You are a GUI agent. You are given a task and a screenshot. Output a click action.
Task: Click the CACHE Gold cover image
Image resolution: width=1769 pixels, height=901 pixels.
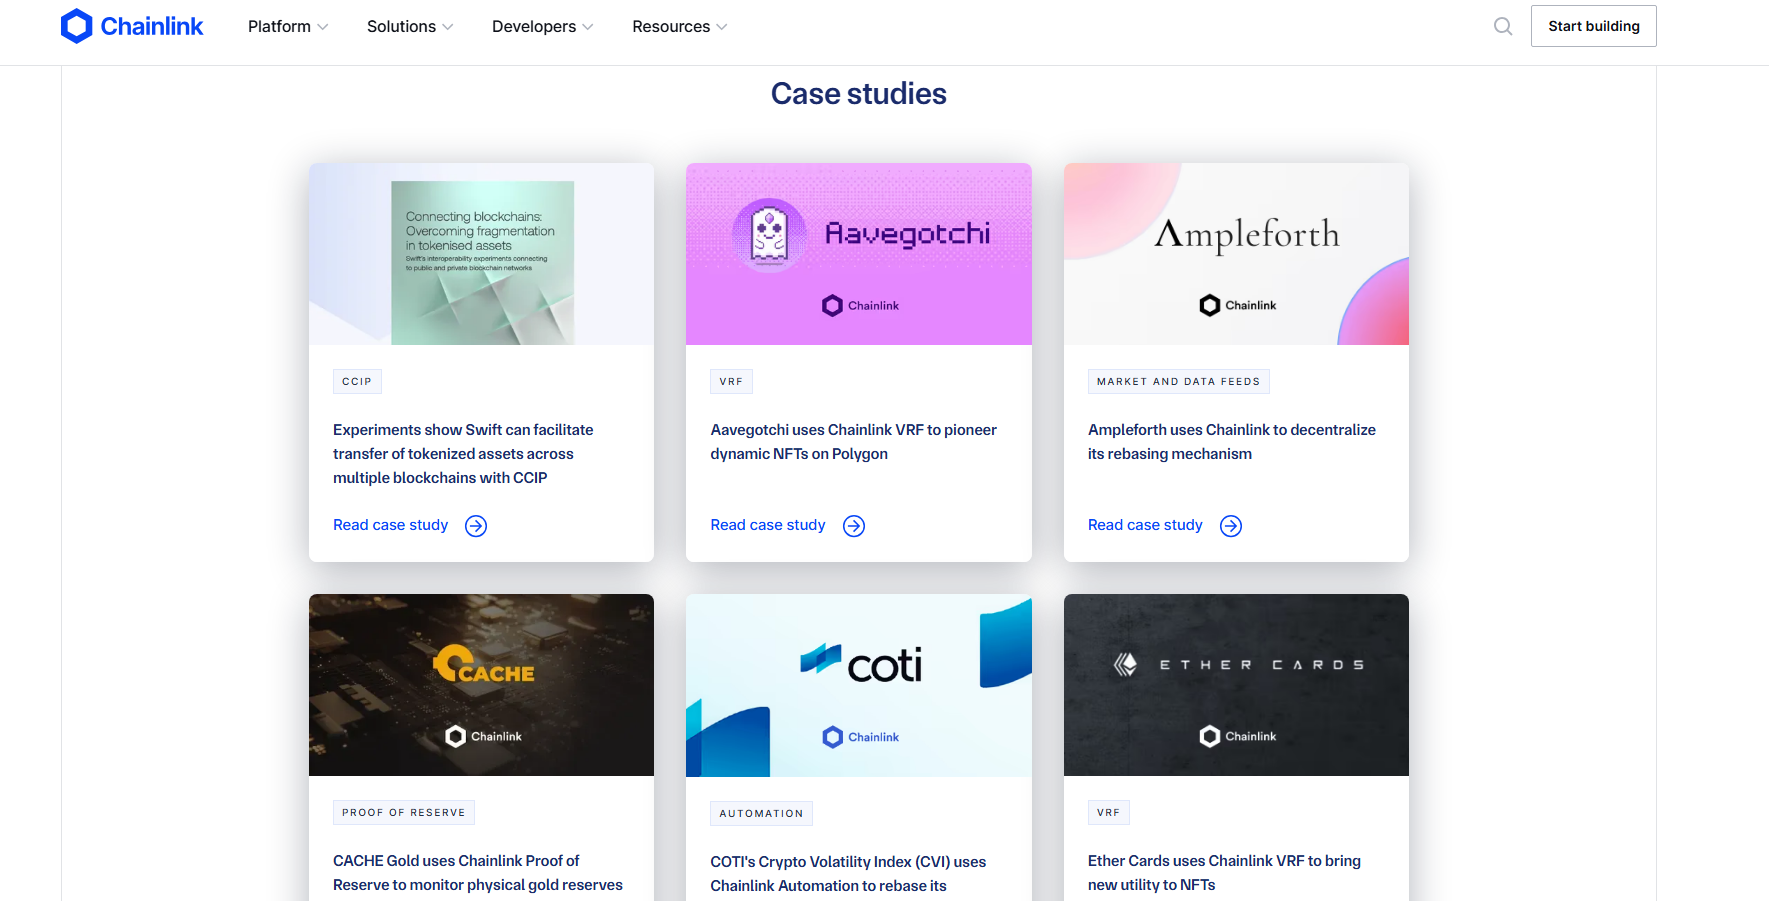tap(481, 685)
